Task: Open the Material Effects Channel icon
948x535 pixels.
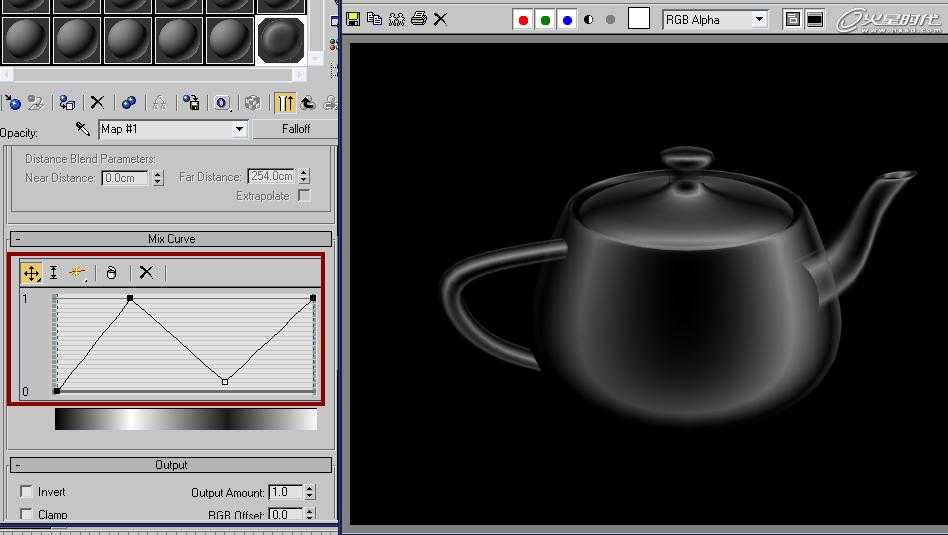Action: pyautogui.click(x=222, y=103)
